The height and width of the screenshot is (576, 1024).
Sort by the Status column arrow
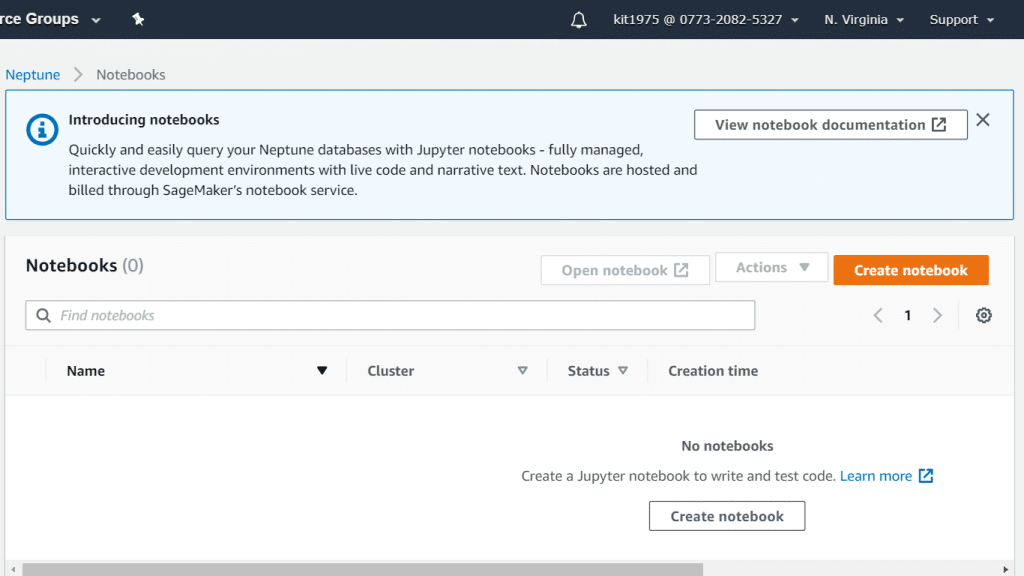623,370
